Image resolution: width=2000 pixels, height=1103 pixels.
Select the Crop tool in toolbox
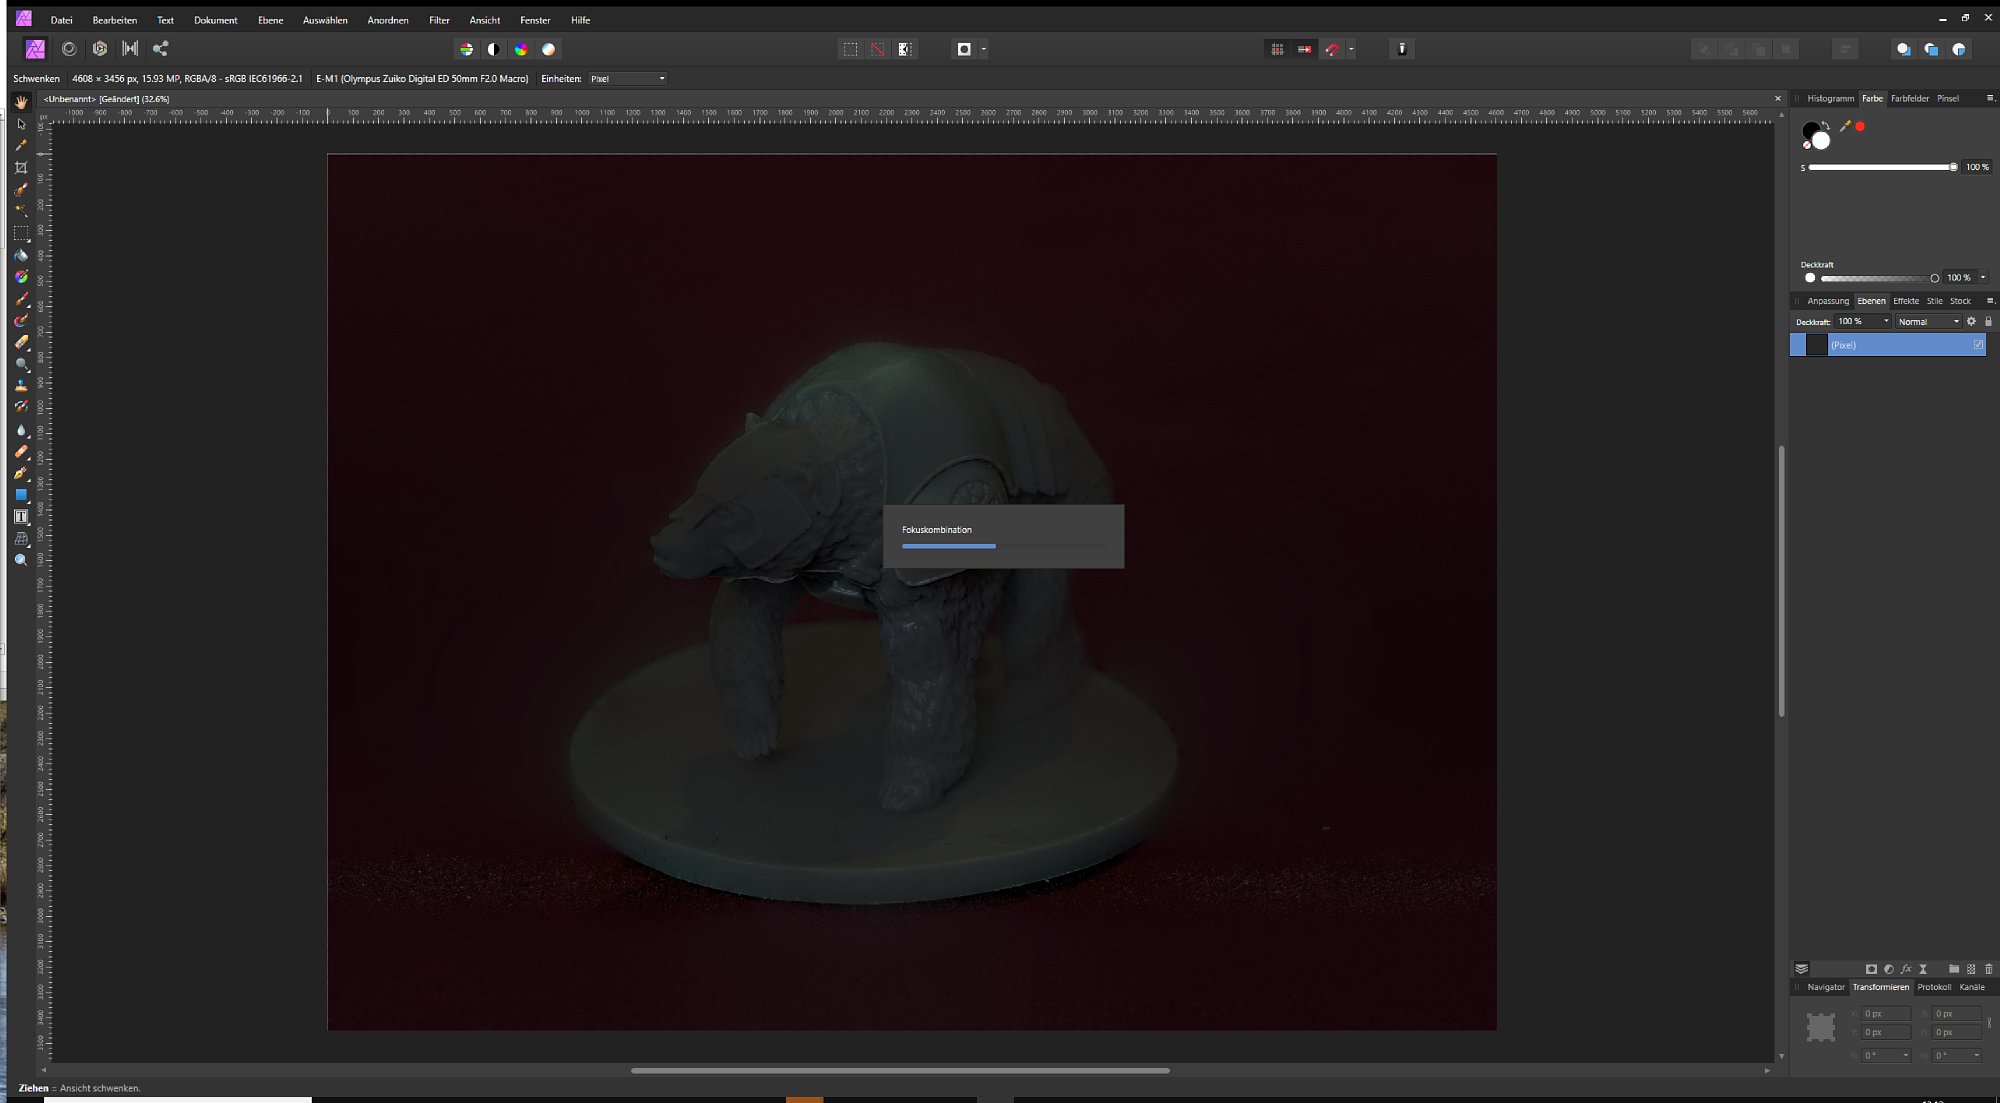point(21,168)
